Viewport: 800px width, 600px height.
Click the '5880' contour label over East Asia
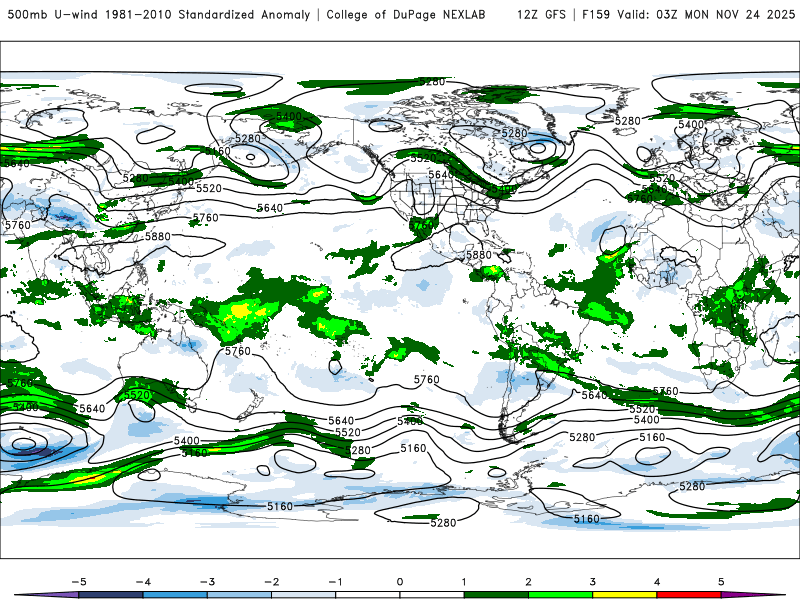pyautogui.click(x=158, y=236)
